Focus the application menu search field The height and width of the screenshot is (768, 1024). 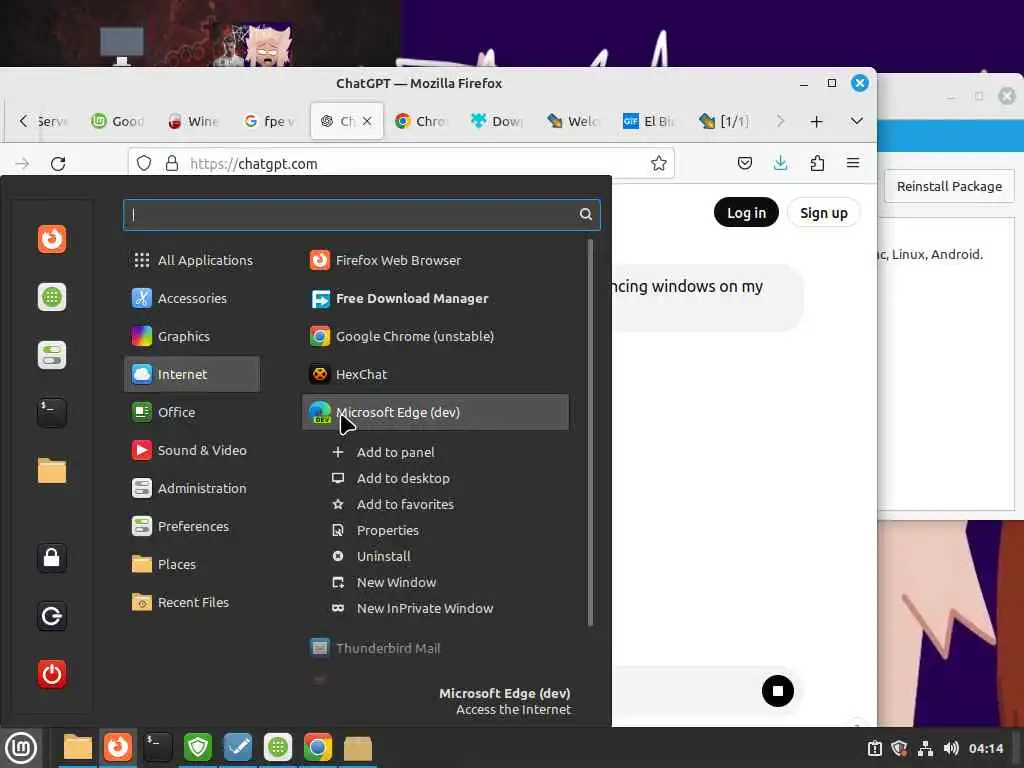tap(361, 214)
